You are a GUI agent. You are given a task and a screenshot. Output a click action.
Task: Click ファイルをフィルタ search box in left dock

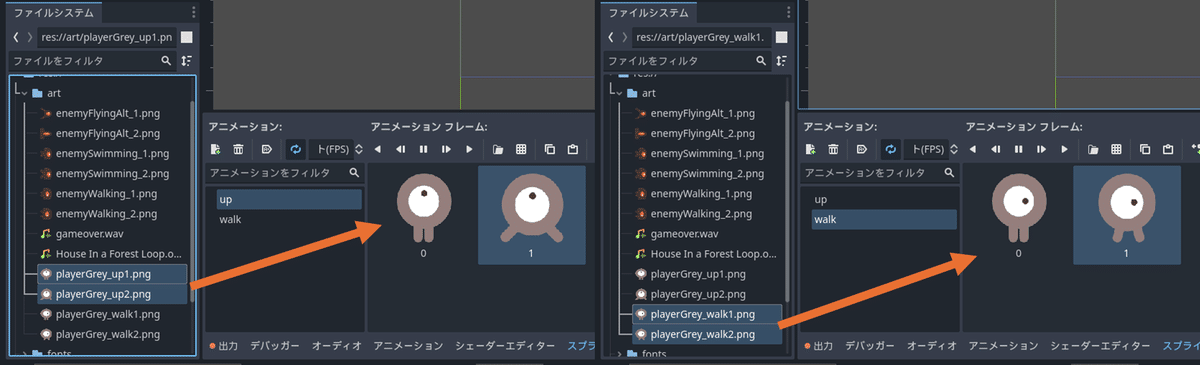92,61
